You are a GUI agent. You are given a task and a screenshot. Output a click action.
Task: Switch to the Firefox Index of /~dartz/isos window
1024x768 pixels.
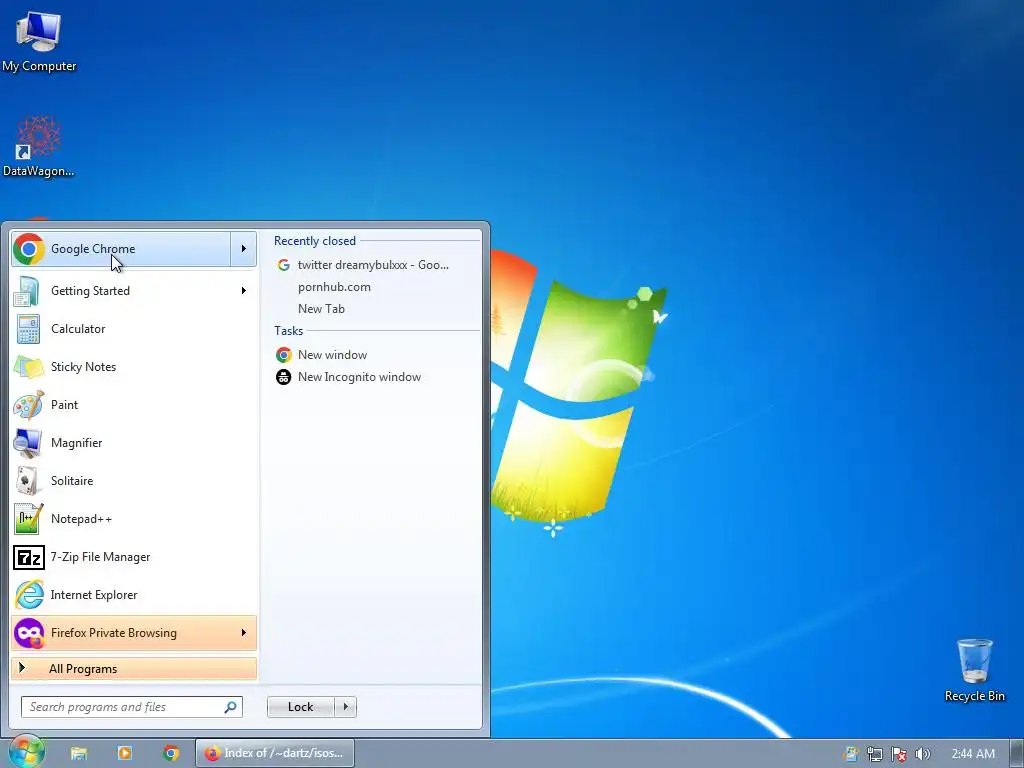coord(275,754)
